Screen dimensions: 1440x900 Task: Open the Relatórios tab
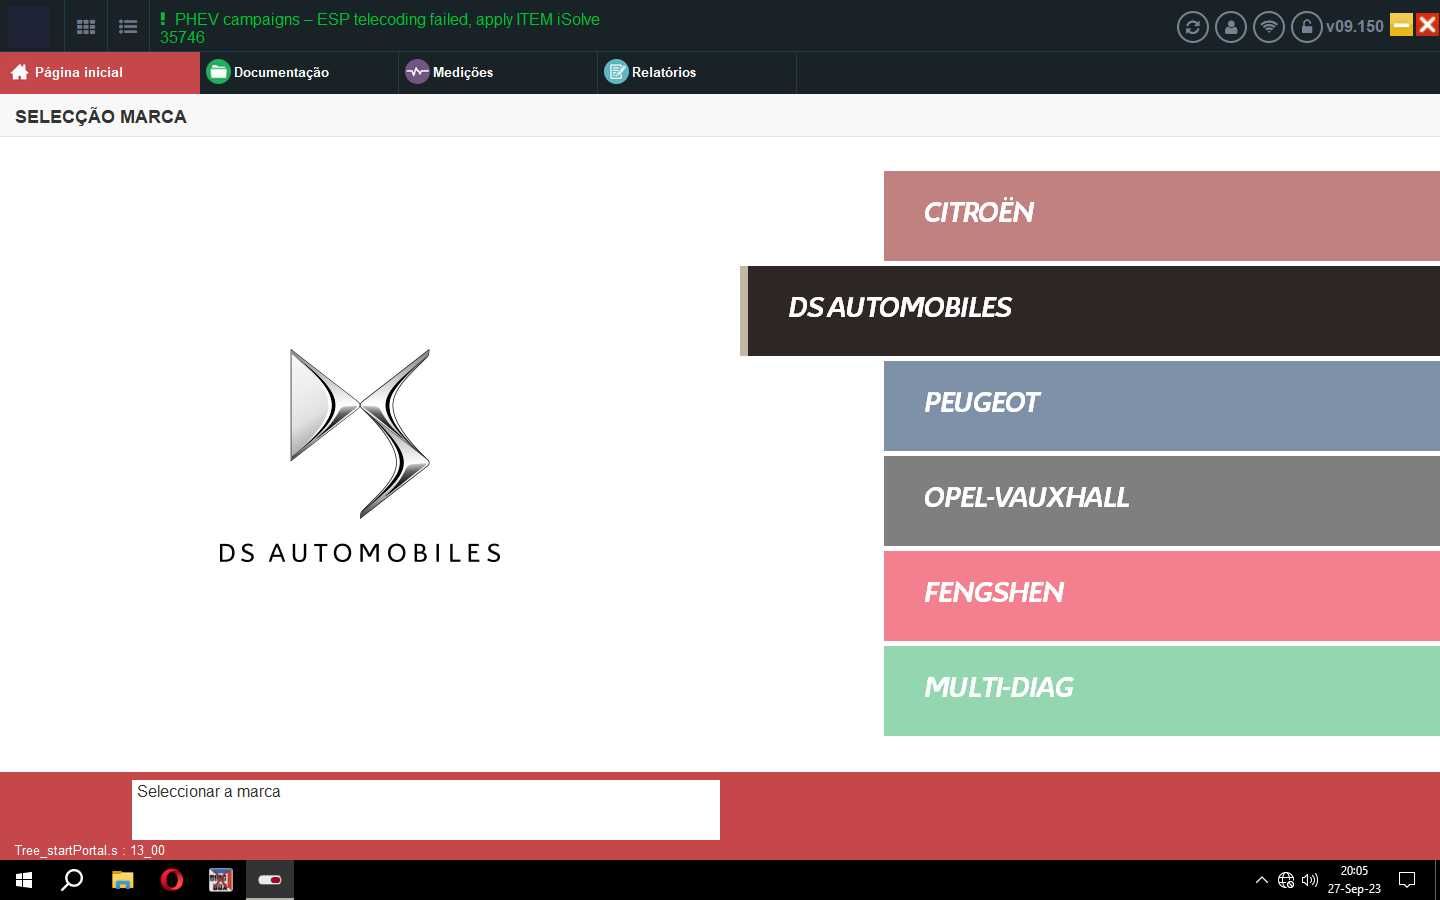(x=697, y=72)
